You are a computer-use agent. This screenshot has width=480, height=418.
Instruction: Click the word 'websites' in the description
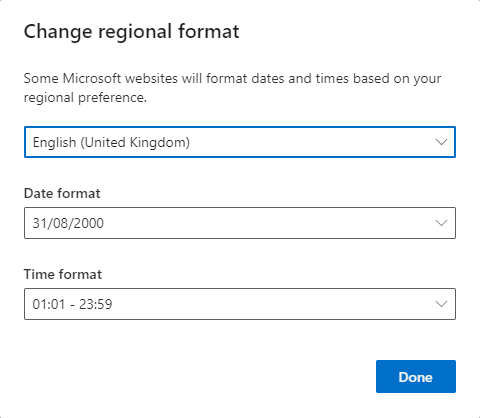tap(151, 79)
